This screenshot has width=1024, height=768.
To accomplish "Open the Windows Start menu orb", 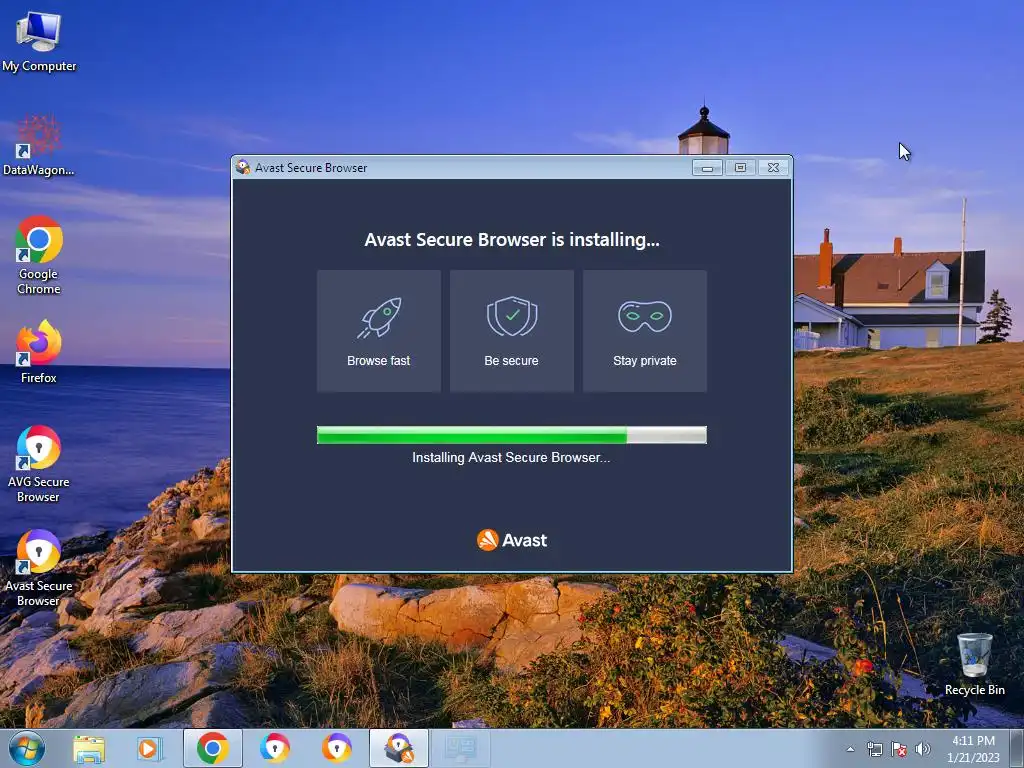I will click(27, 748).
